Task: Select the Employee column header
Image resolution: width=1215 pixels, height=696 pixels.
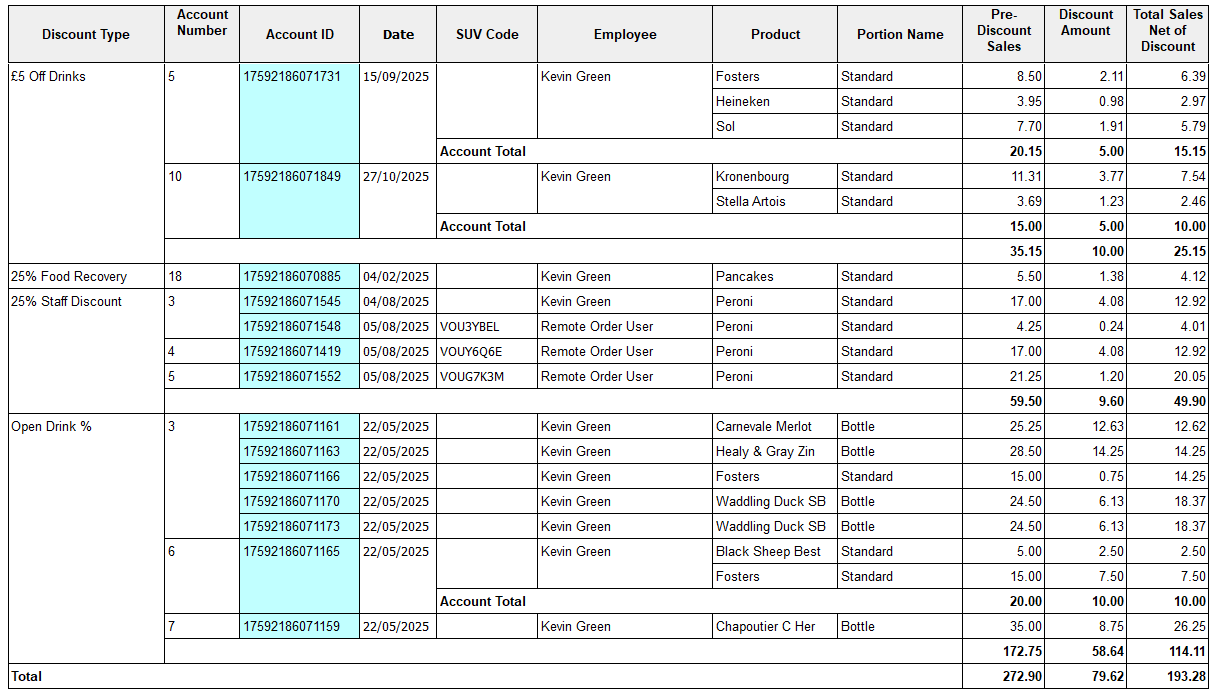Action: [x=625, y=35]
